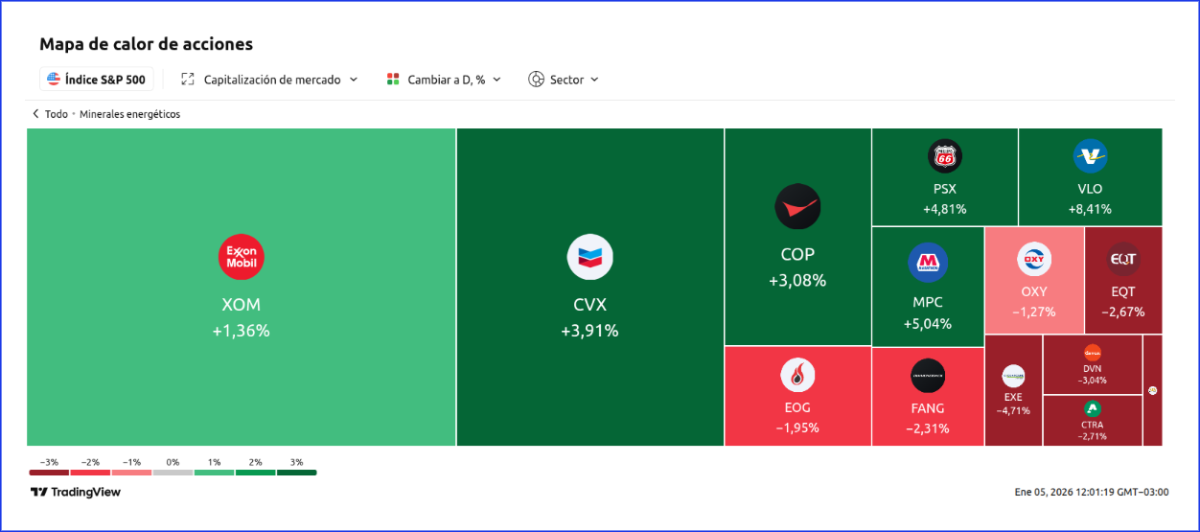
Task: Click the Marathon logo on MPC tile
Action: (928, 262)
